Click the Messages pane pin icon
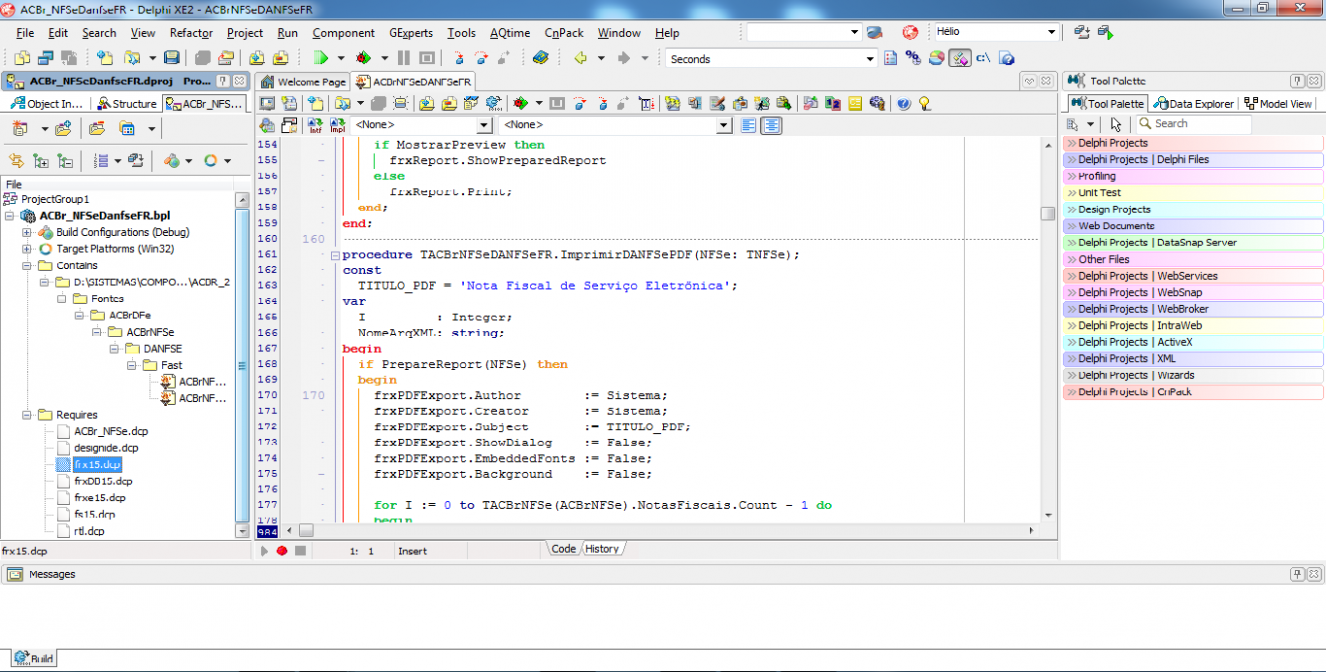 coord(1297,574)
